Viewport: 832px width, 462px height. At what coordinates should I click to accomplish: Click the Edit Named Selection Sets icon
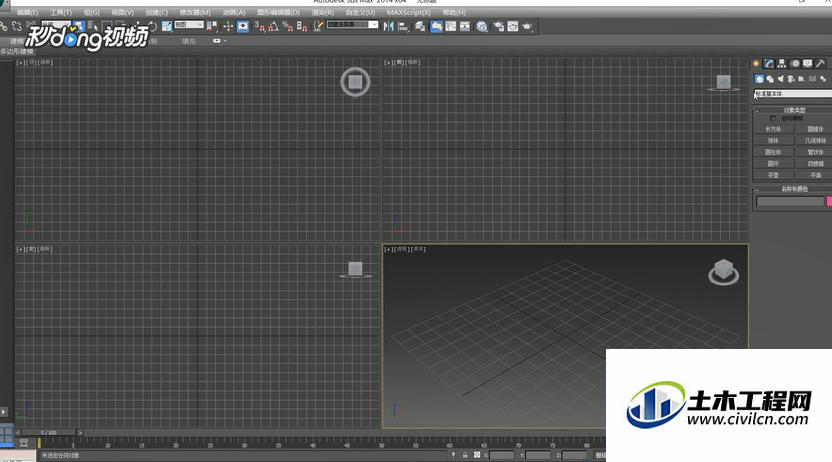click(318, 26)
